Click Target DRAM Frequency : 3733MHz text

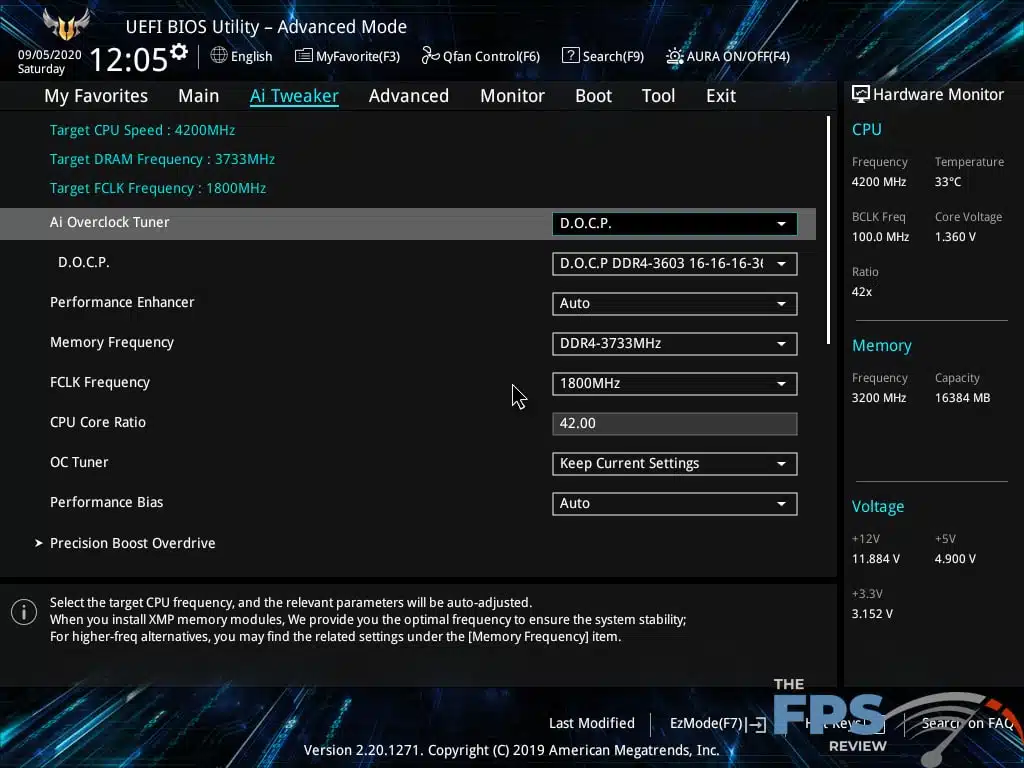click(162, 159)
